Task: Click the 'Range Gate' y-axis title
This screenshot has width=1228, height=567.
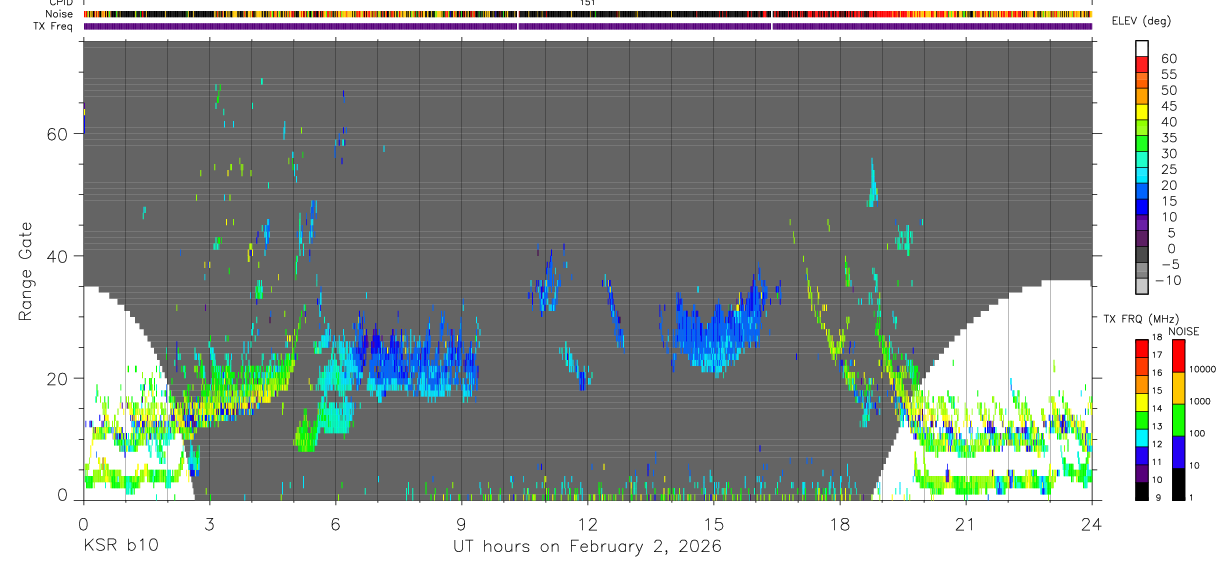Action: click(28, 272)
